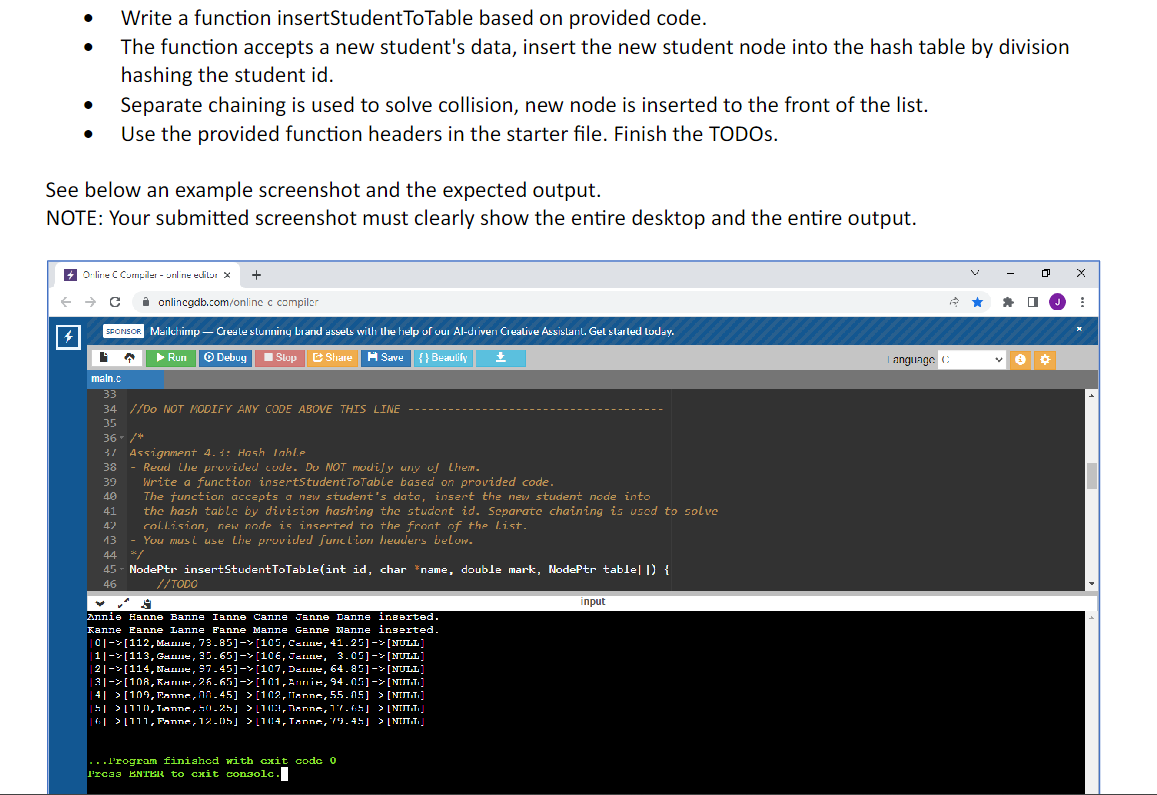Switch to the main.c tab
The width and height of the screenshot is (1157, 795).
(x=108, y=378)
